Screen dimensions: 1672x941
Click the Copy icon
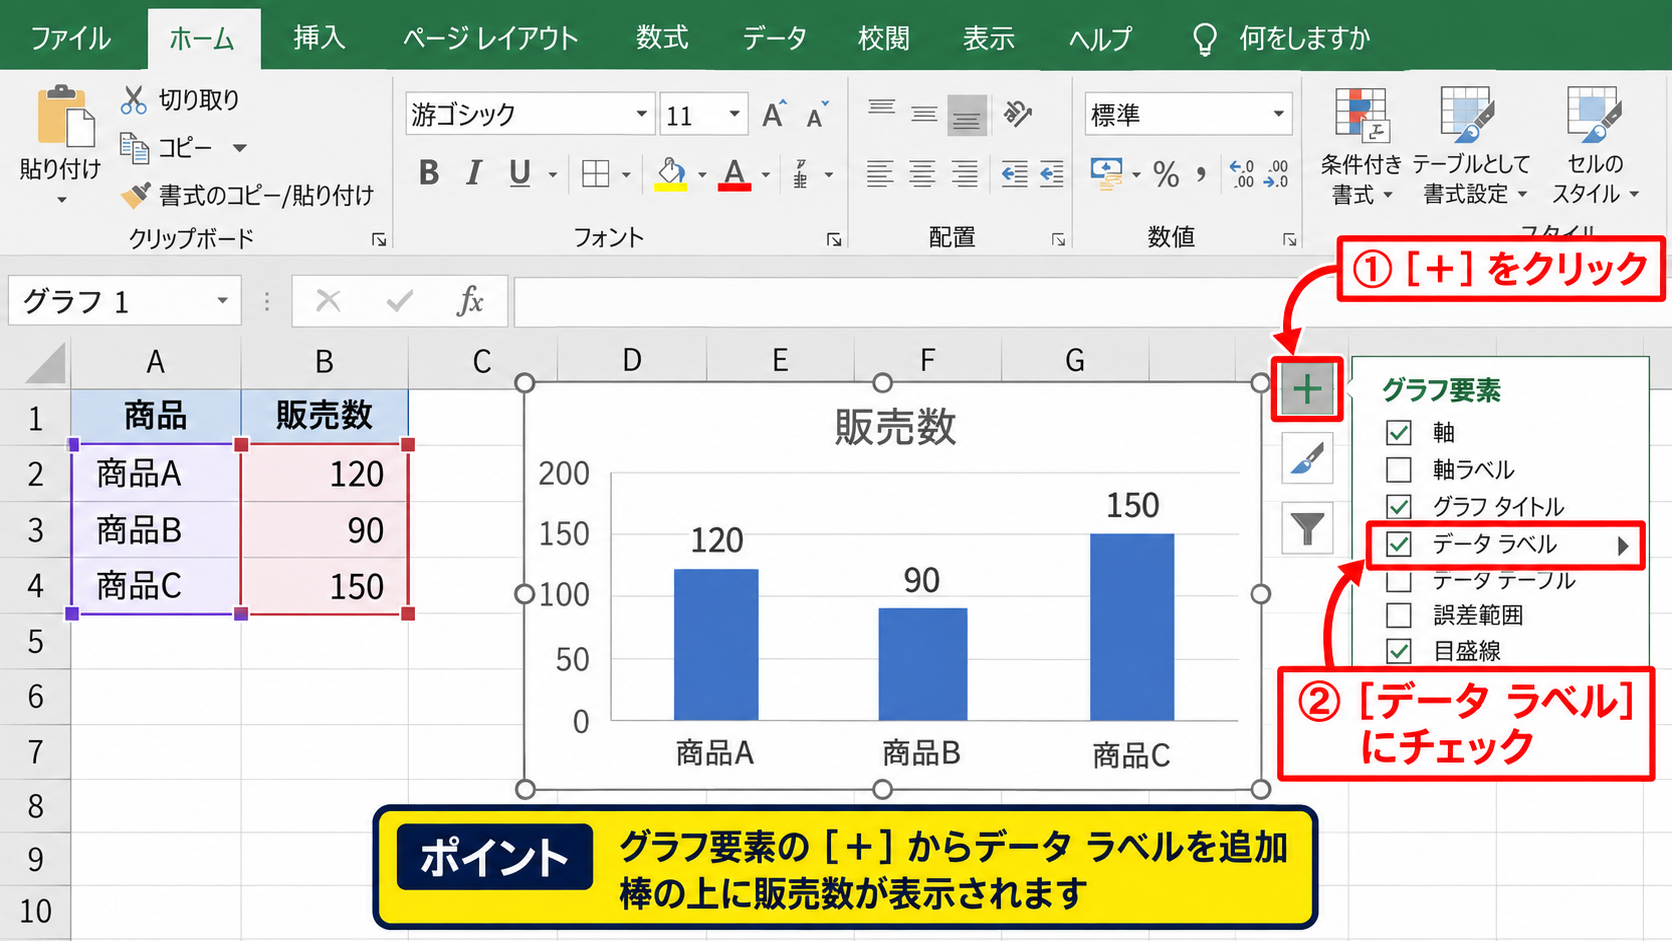point(134,148)
